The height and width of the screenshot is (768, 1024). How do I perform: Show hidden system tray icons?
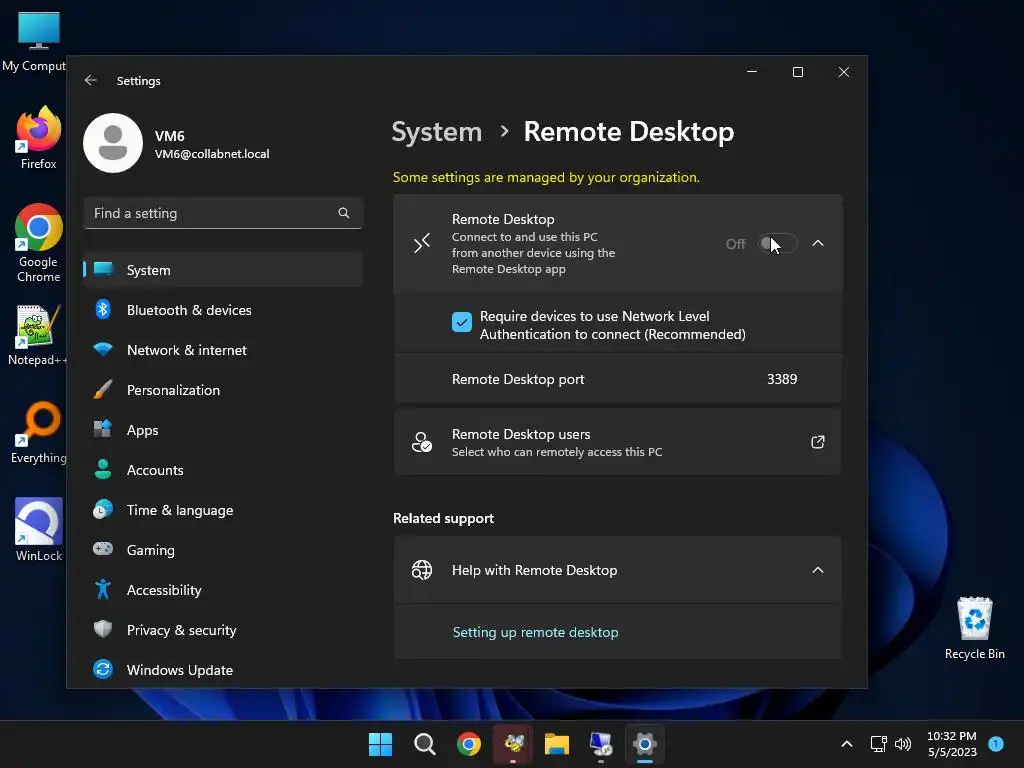[x=846, y=744]
